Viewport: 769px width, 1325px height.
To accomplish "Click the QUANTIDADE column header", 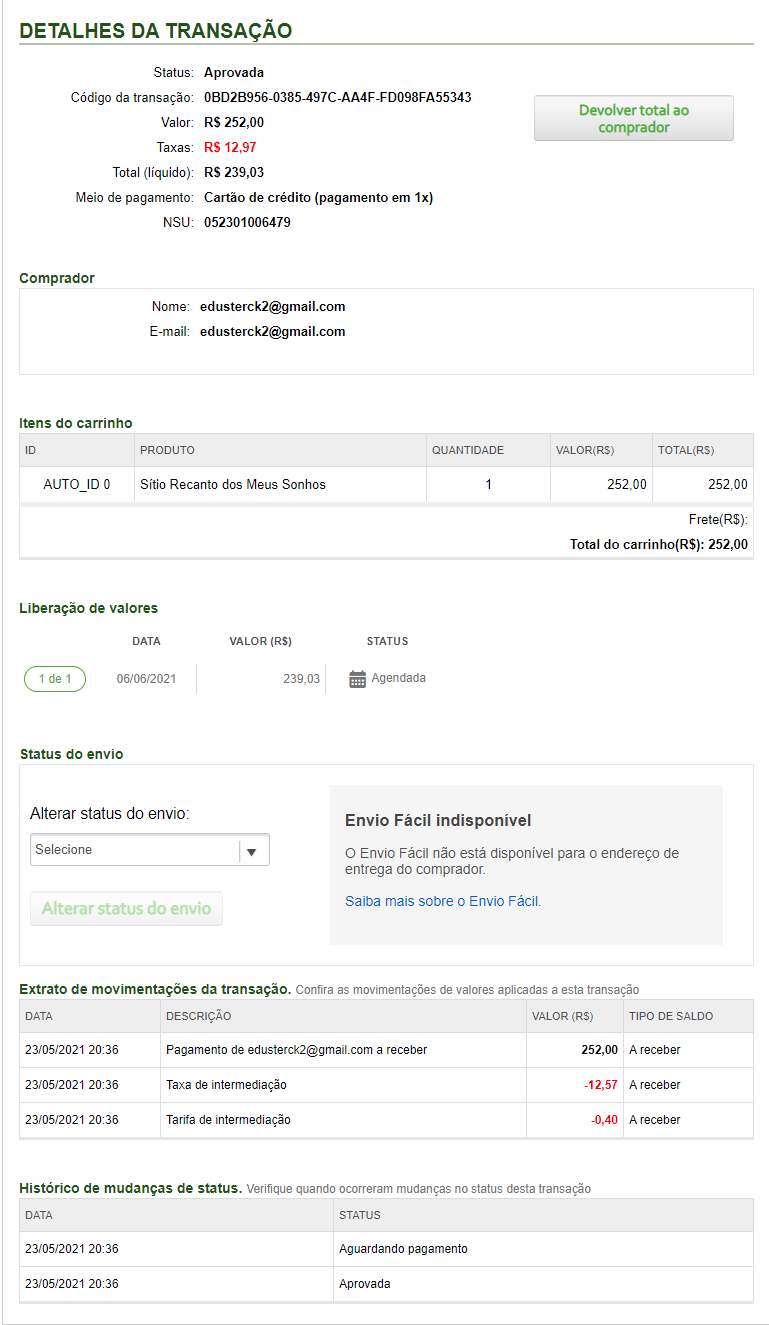I will tap(467, 451).
